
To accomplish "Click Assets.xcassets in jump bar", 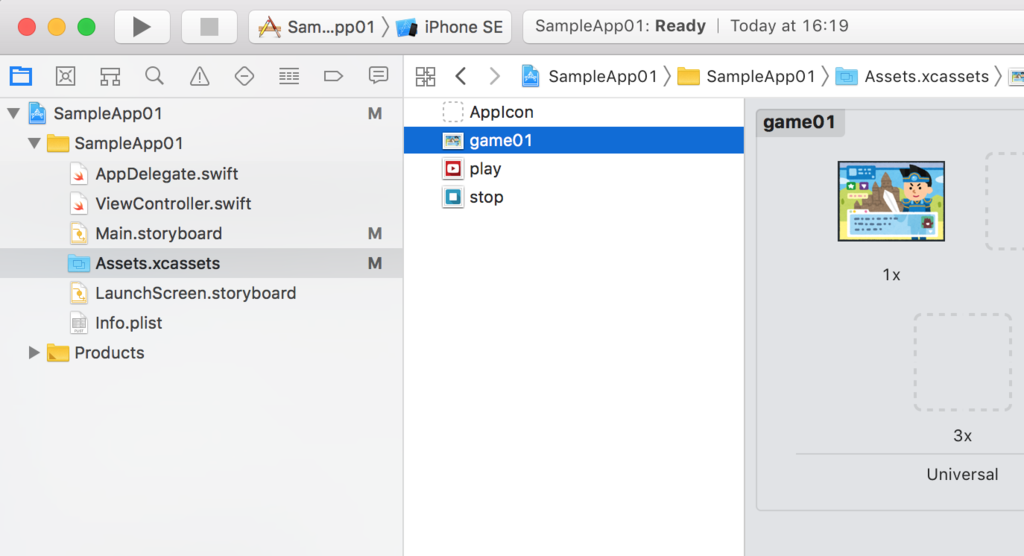I will [x=913, y=76].
